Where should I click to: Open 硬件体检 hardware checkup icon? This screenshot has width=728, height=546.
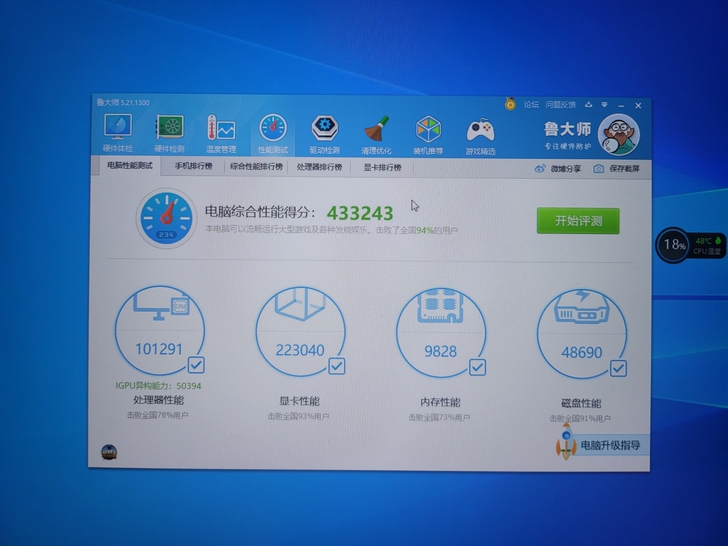118,131
